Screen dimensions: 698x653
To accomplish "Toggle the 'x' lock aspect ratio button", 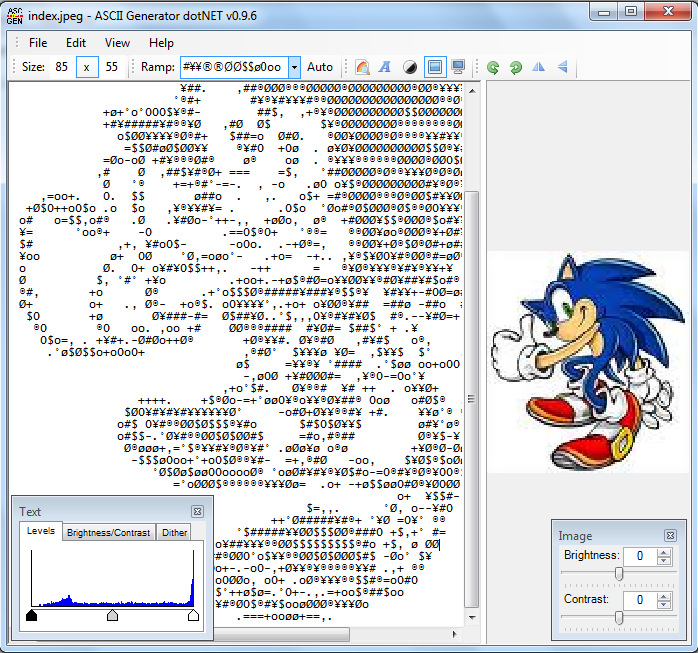I will tap(87, 67).
